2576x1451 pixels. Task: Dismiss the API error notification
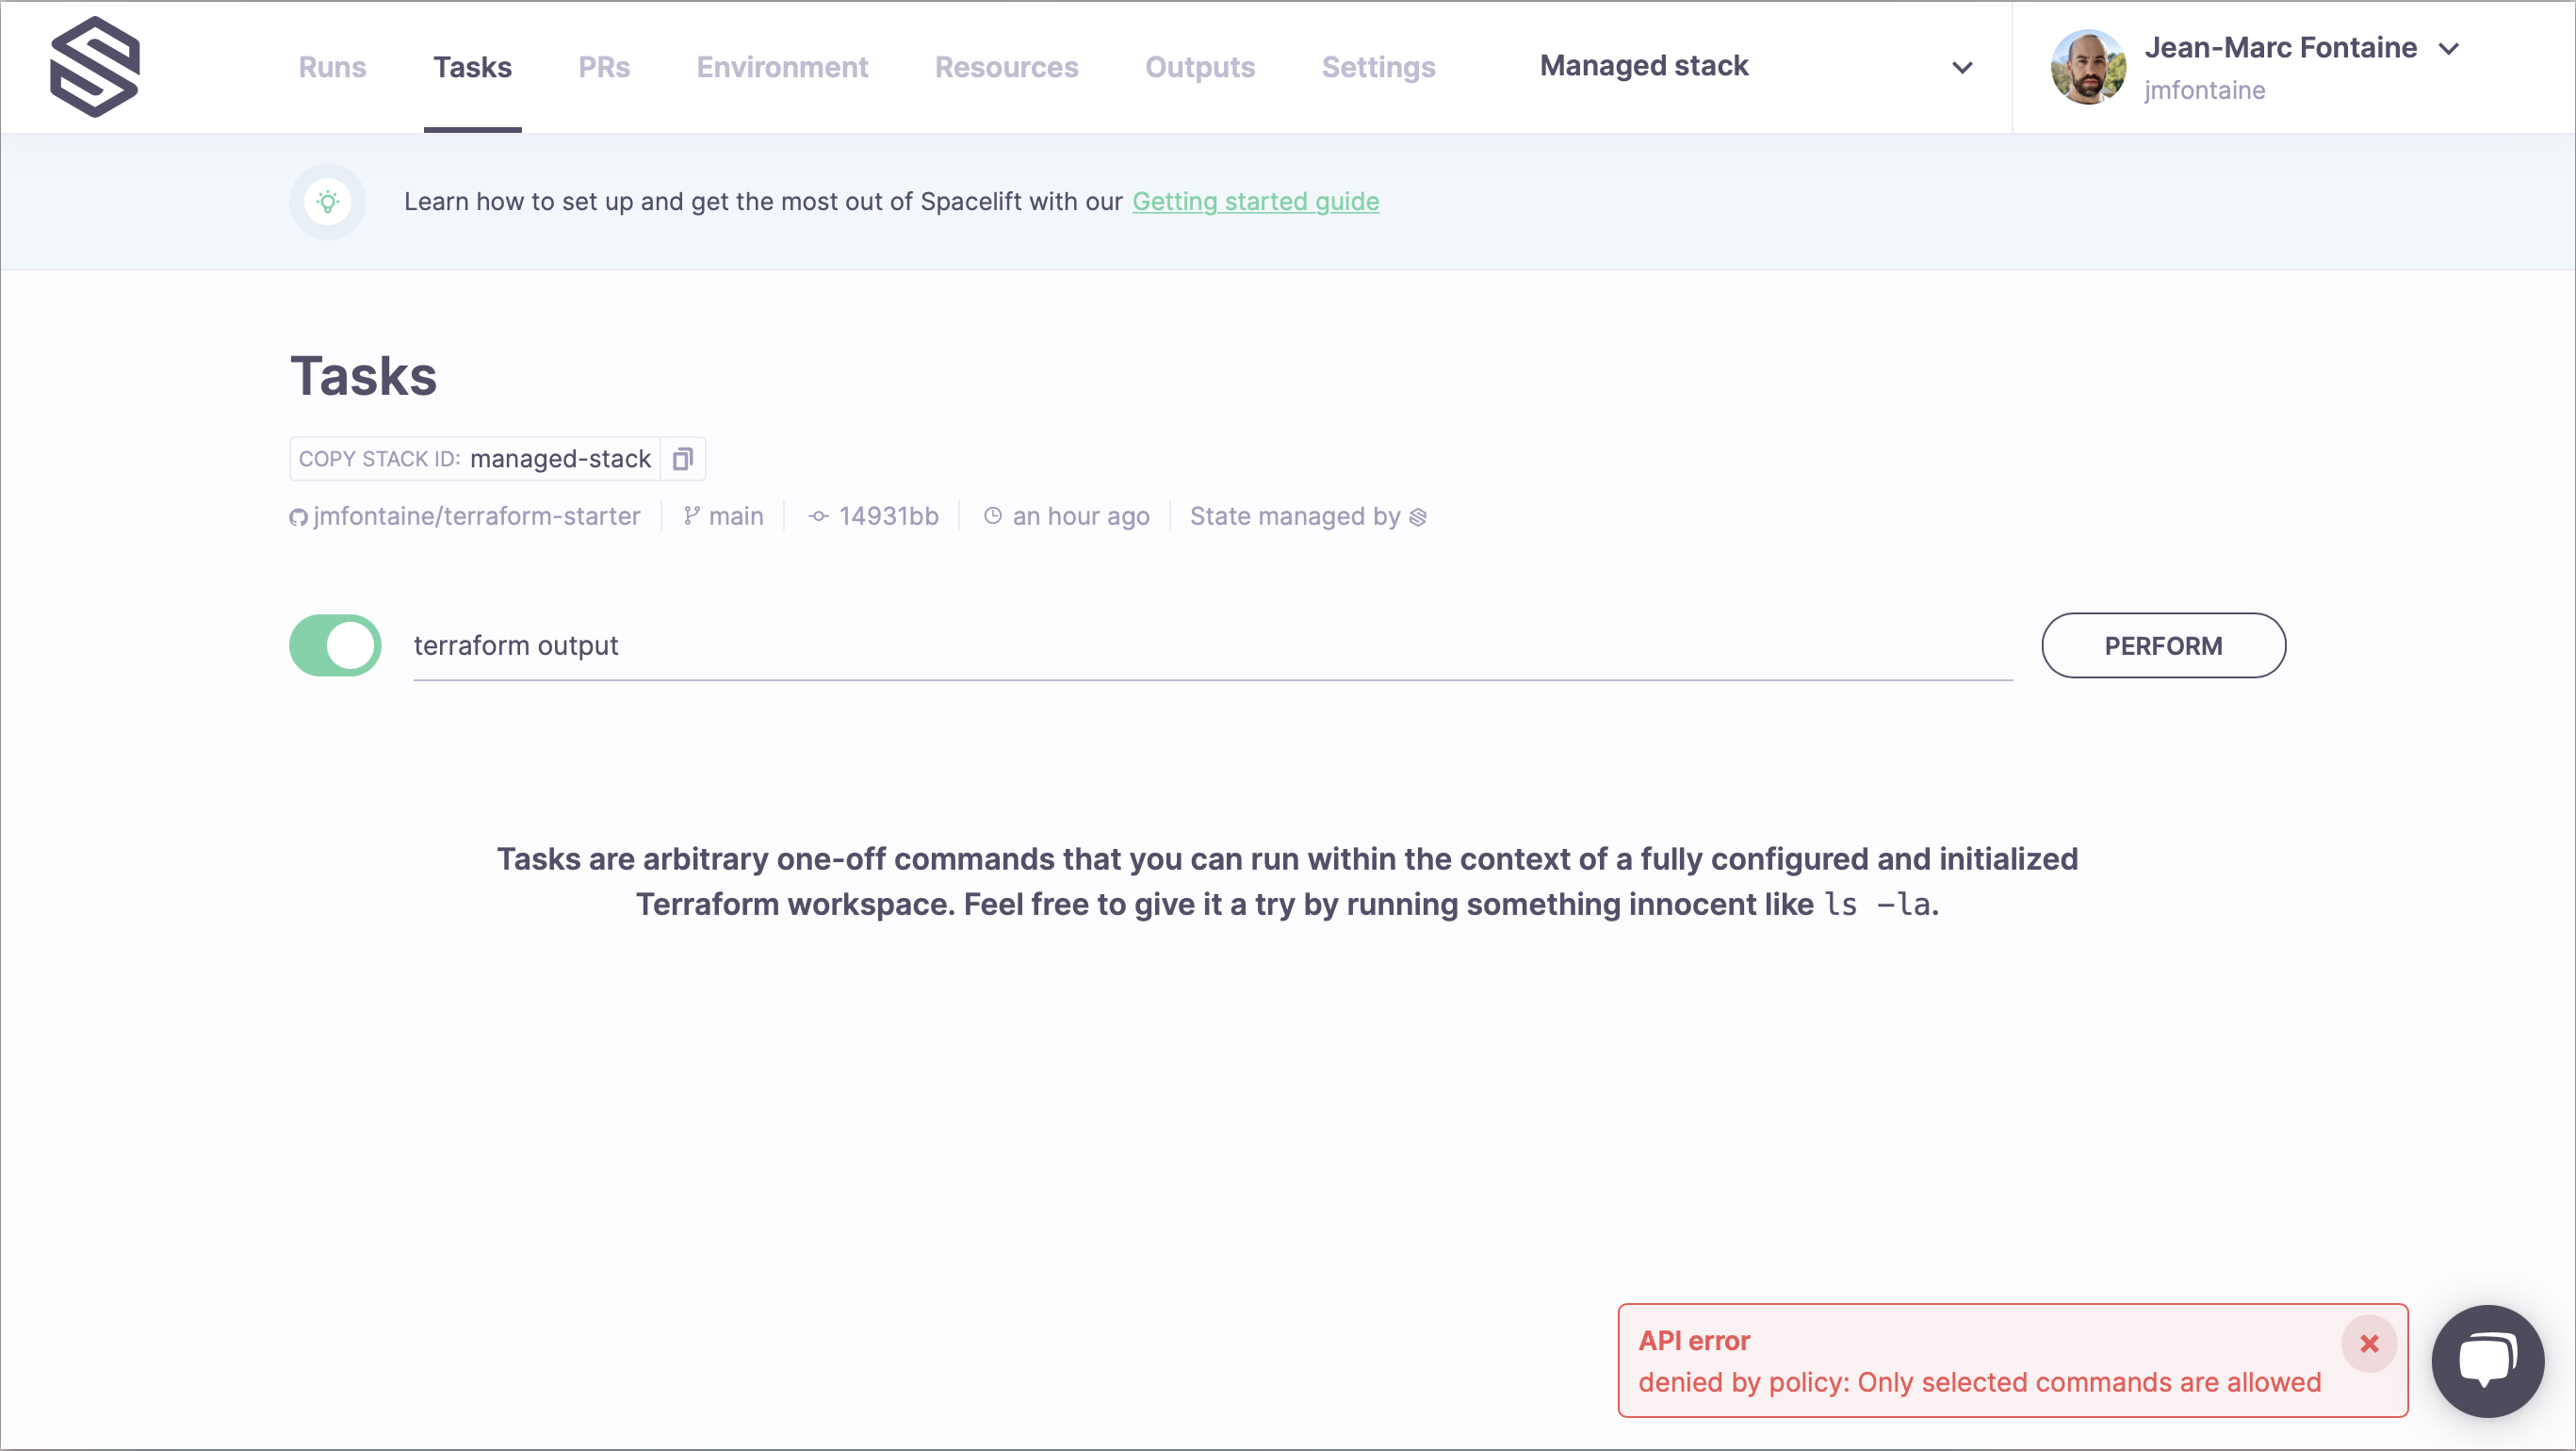click(x=2368, y=1343)
